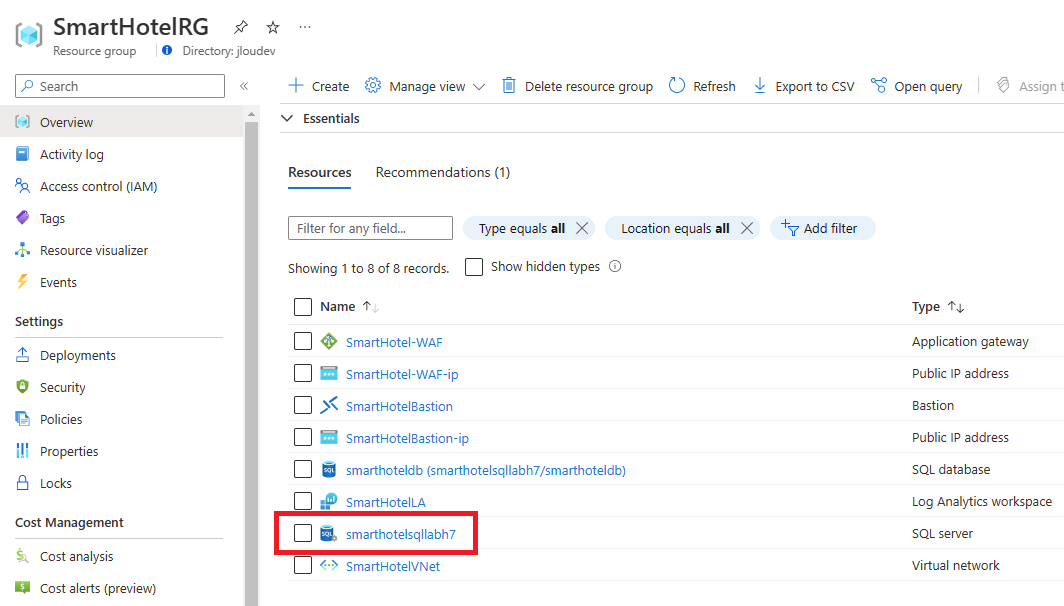Open Overview in the sidebar
1064x606 pixels.
pos(122,122)
